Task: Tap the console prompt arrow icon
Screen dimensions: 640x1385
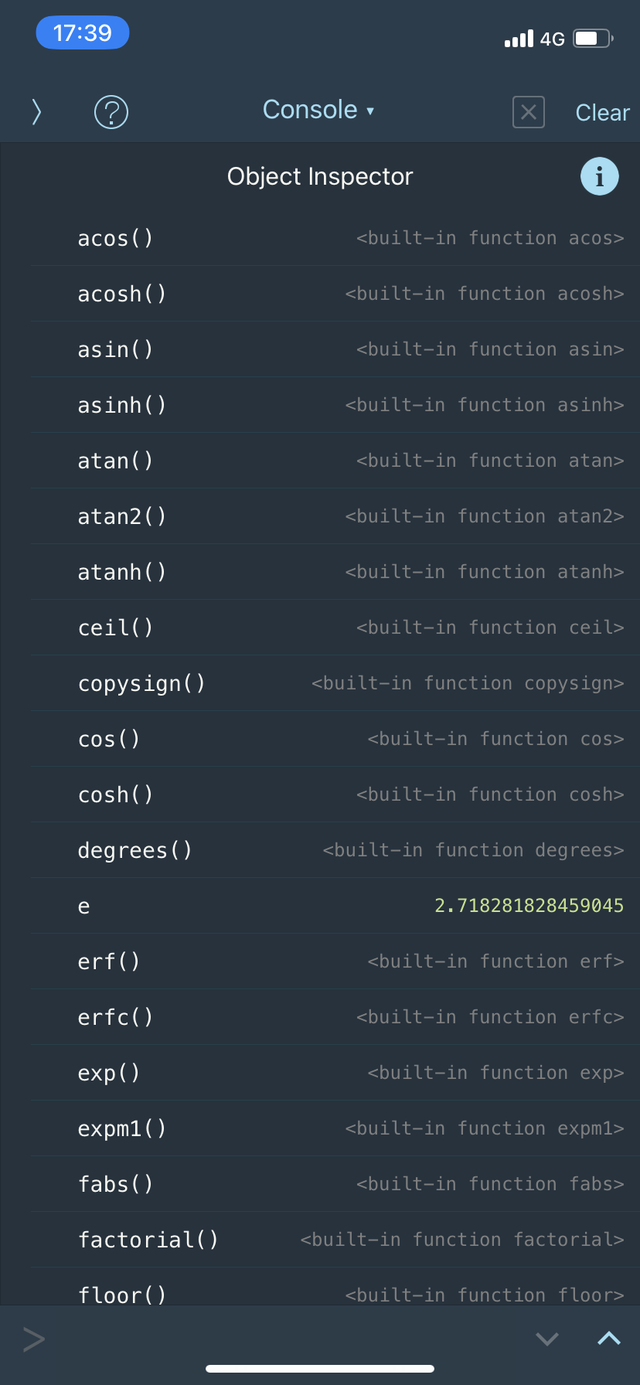Action: tap(34, 1338)
